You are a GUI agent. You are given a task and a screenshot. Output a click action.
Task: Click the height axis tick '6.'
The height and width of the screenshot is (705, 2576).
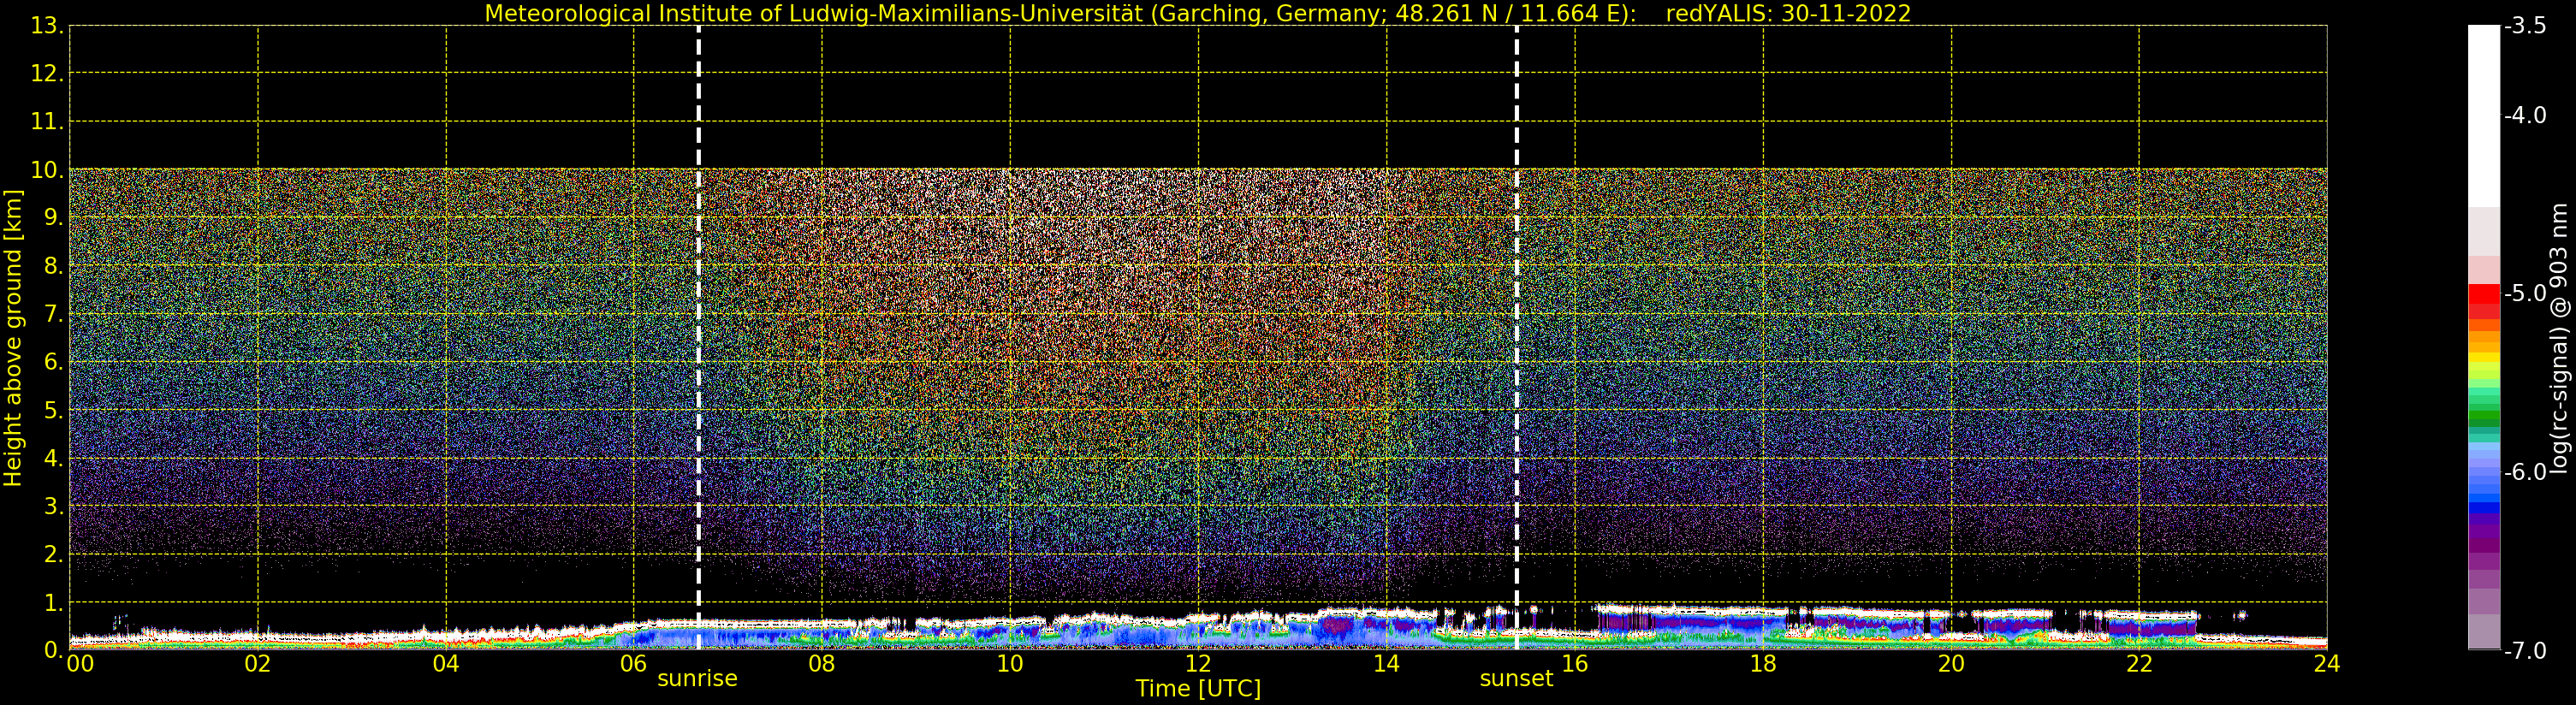54,362
